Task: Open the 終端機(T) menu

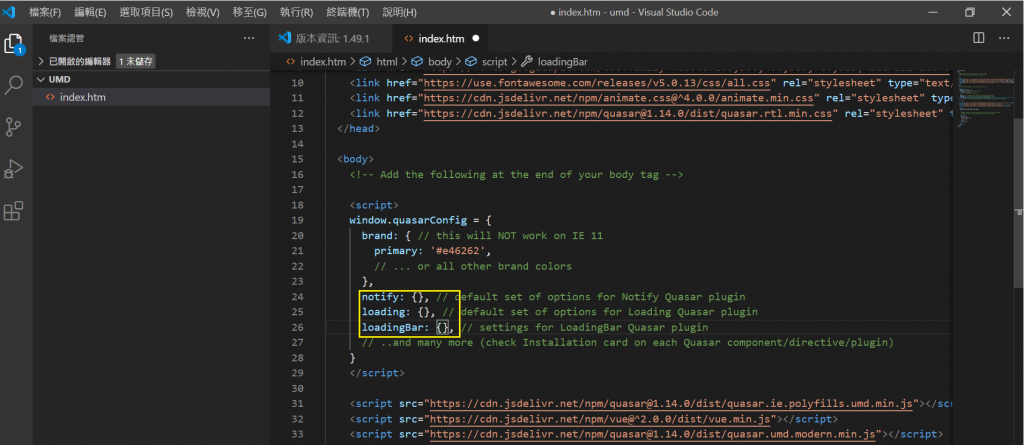Action: point(347,12)
